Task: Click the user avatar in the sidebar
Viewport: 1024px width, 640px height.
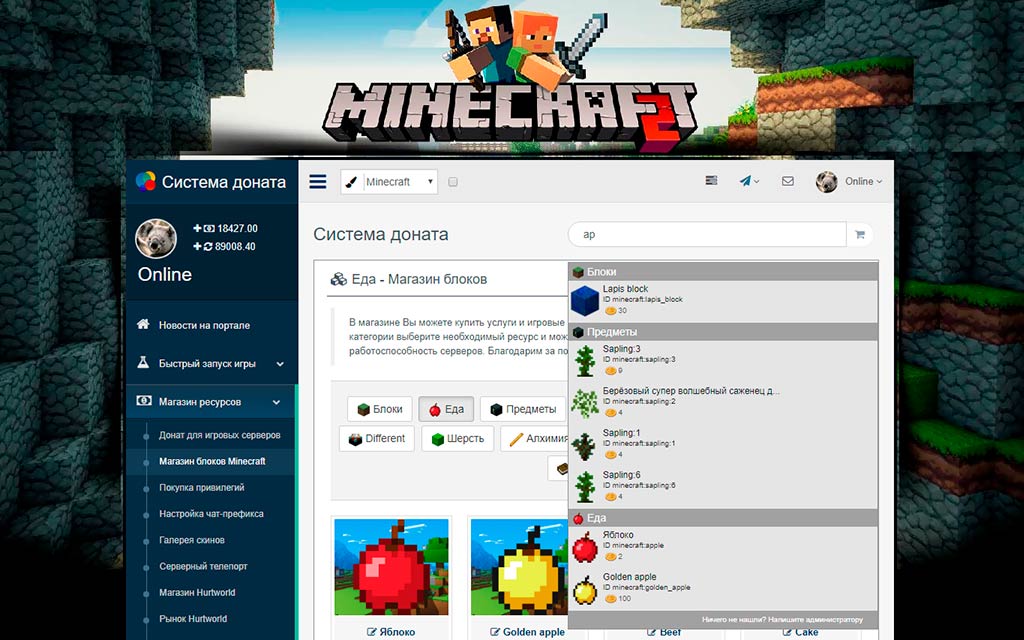Action: [x=155, y=238]
